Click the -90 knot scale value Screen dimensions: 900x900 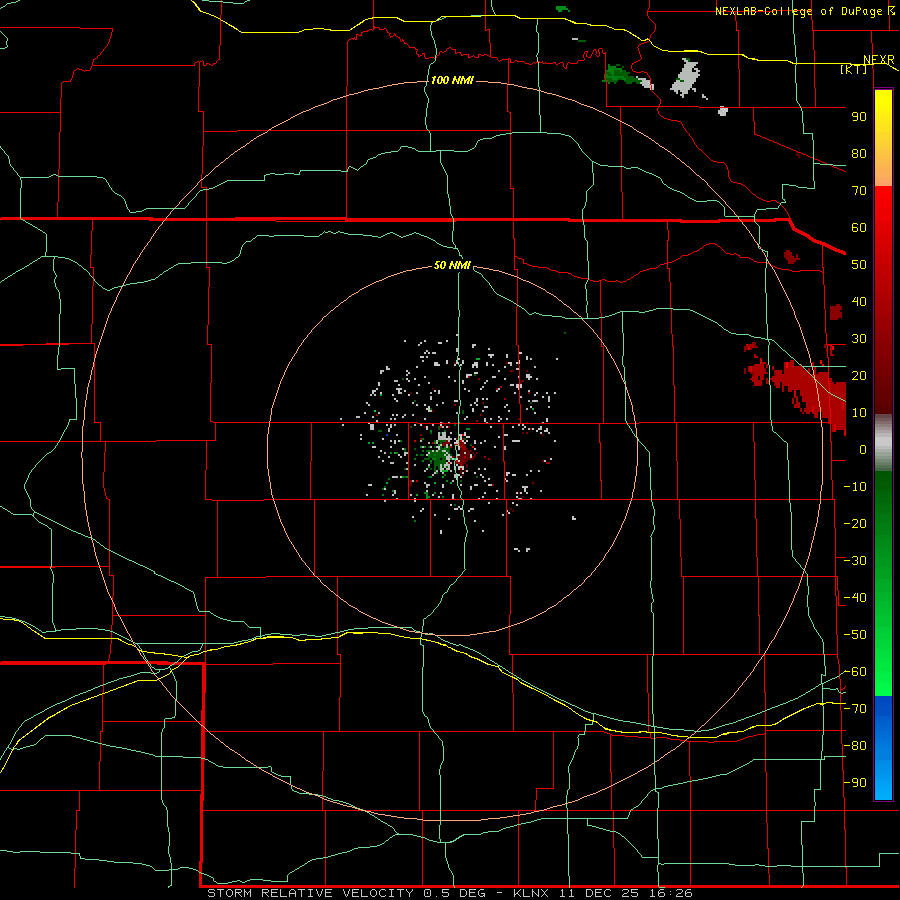855,782
